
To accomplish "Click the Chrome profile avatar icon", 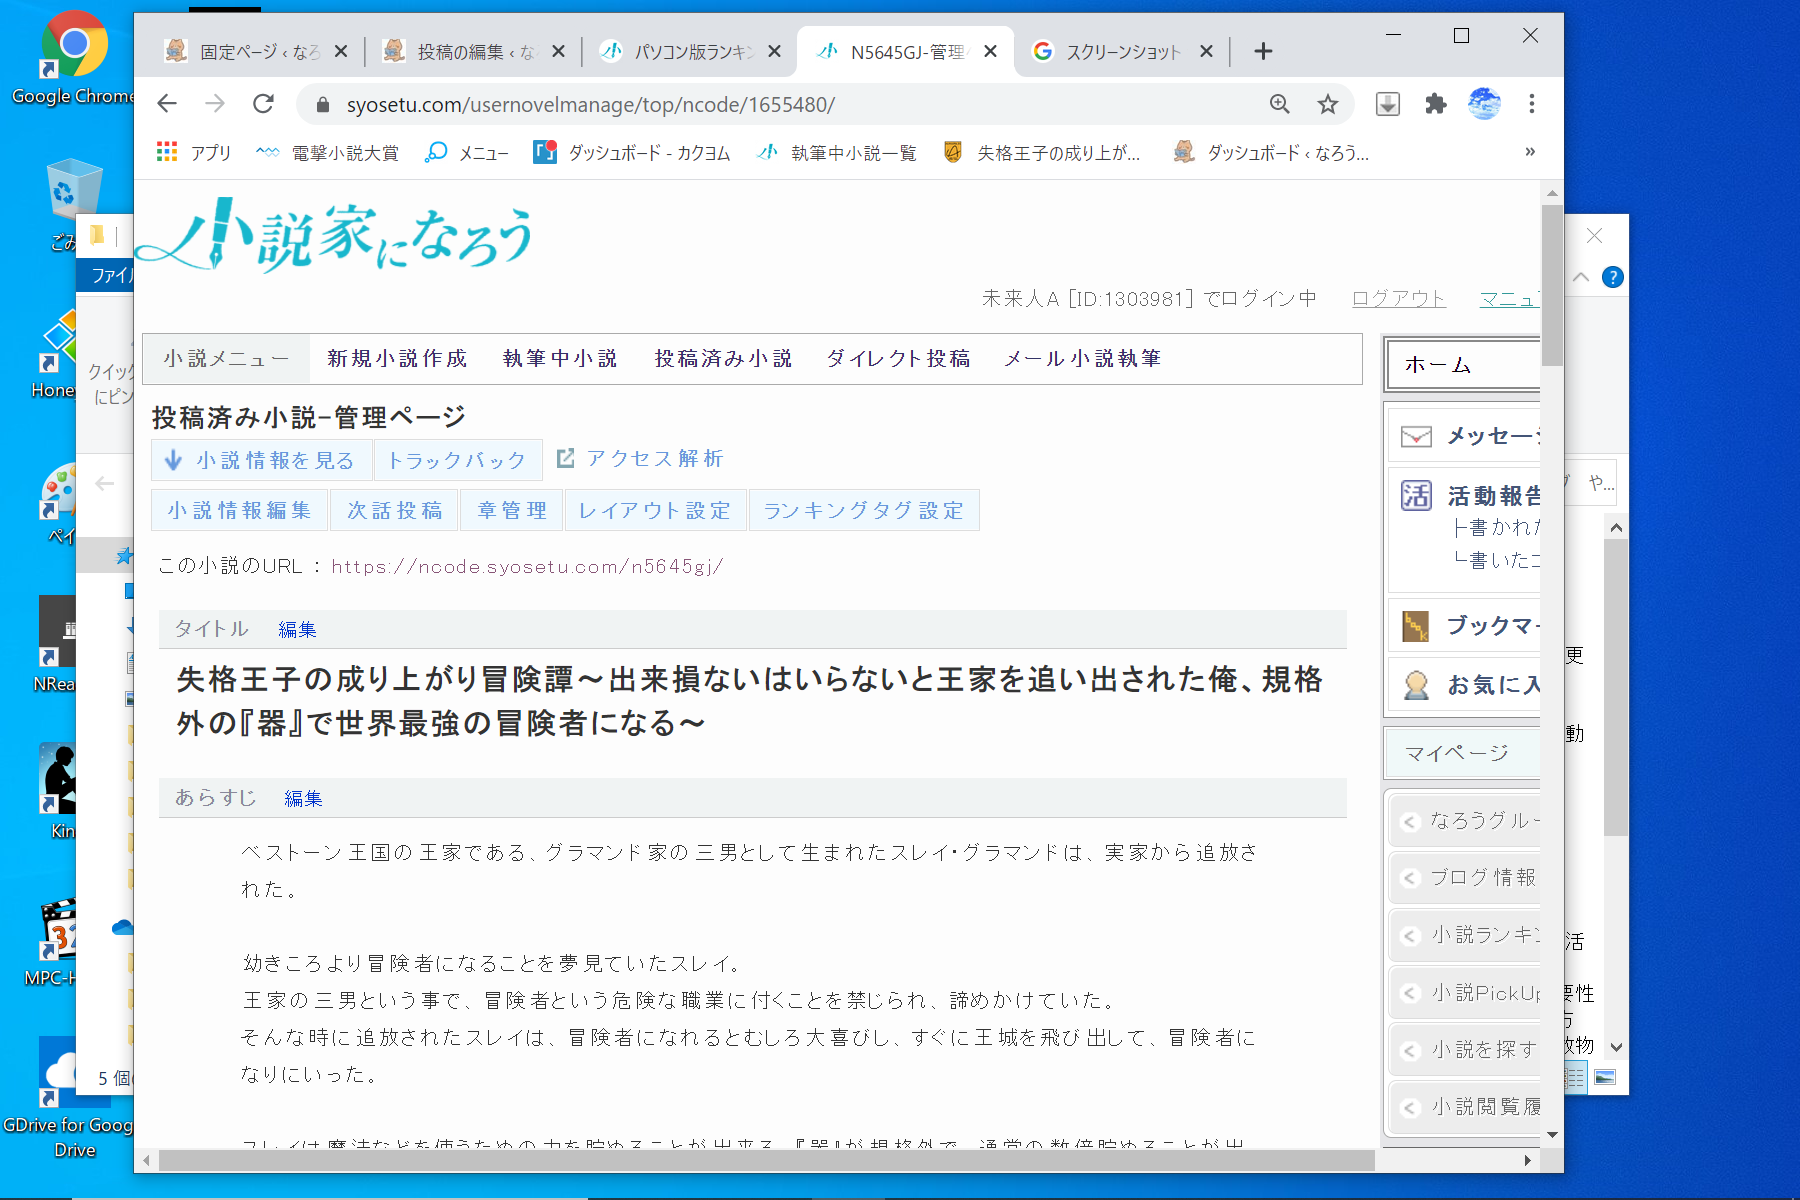I will tap(1484, 104).
